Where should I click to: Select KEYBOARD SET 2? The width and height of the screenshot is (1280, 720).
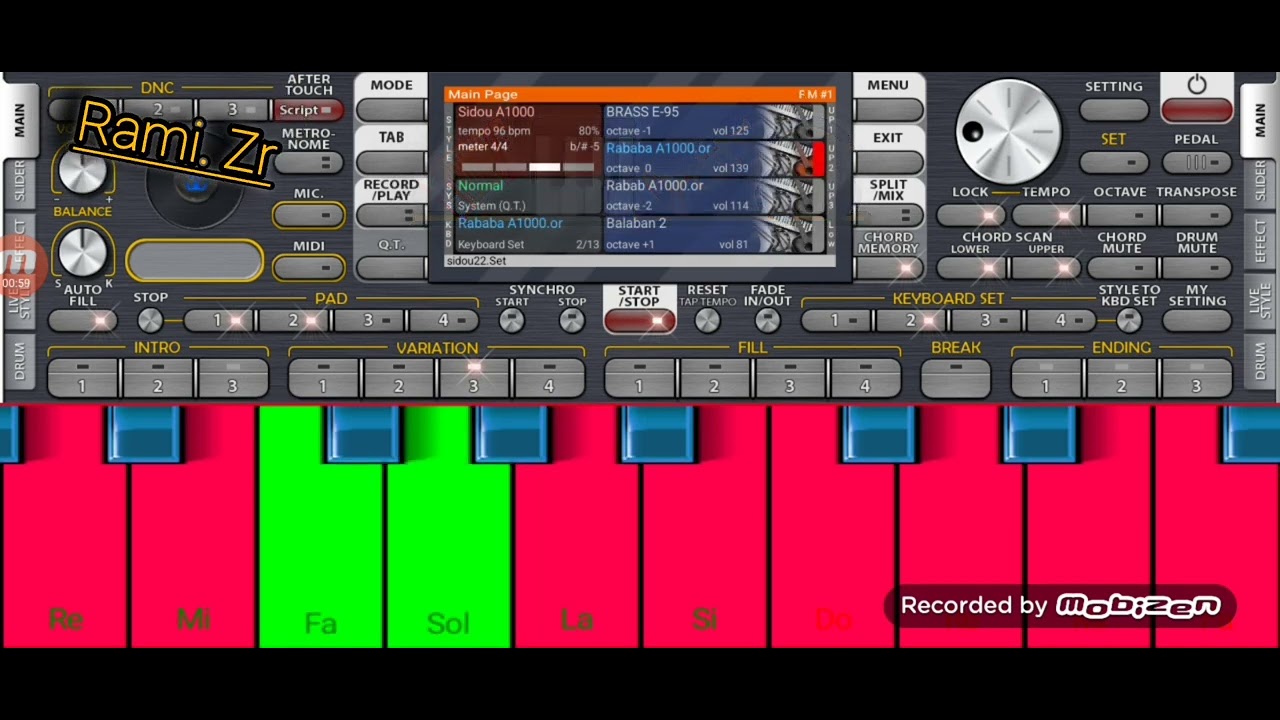[911, 320]
